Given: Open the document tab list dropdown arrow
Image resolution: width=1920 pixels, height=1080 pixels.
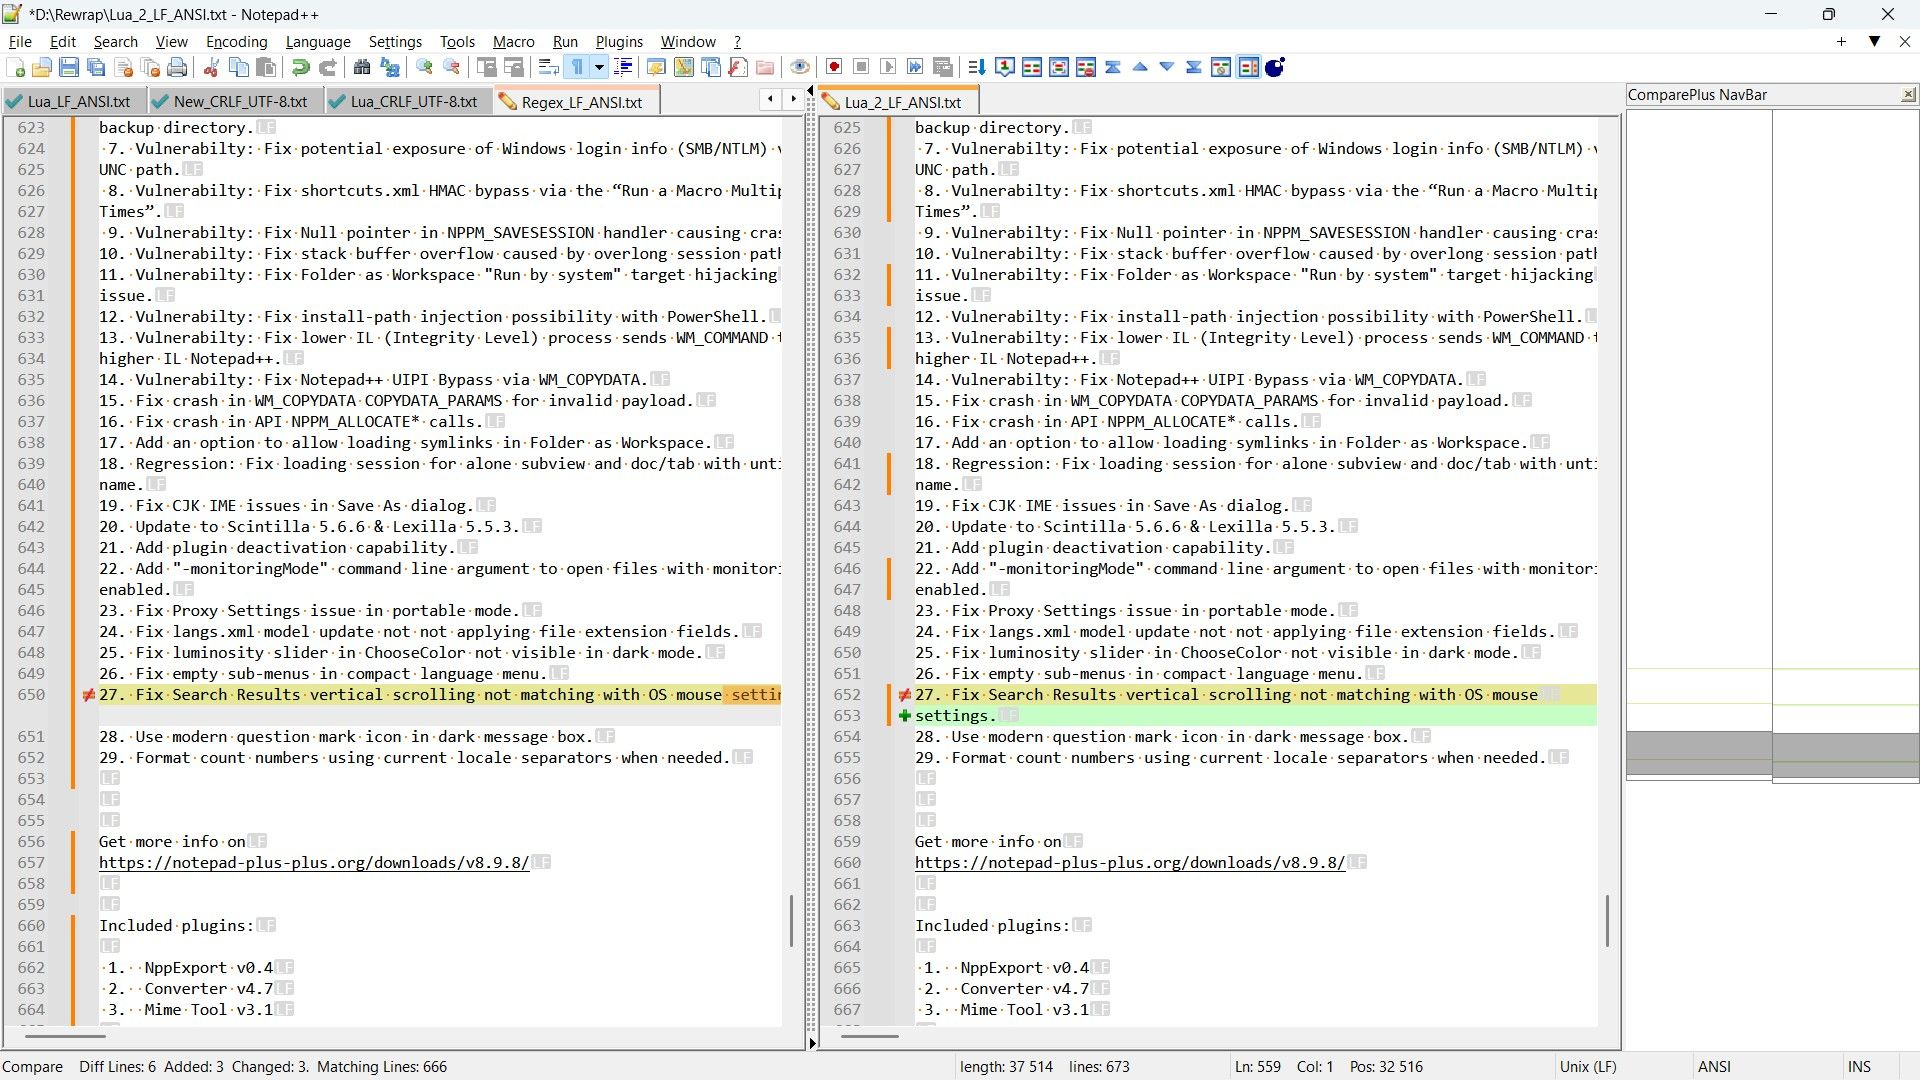Looking at the screenshot, I should (1874, 41).
